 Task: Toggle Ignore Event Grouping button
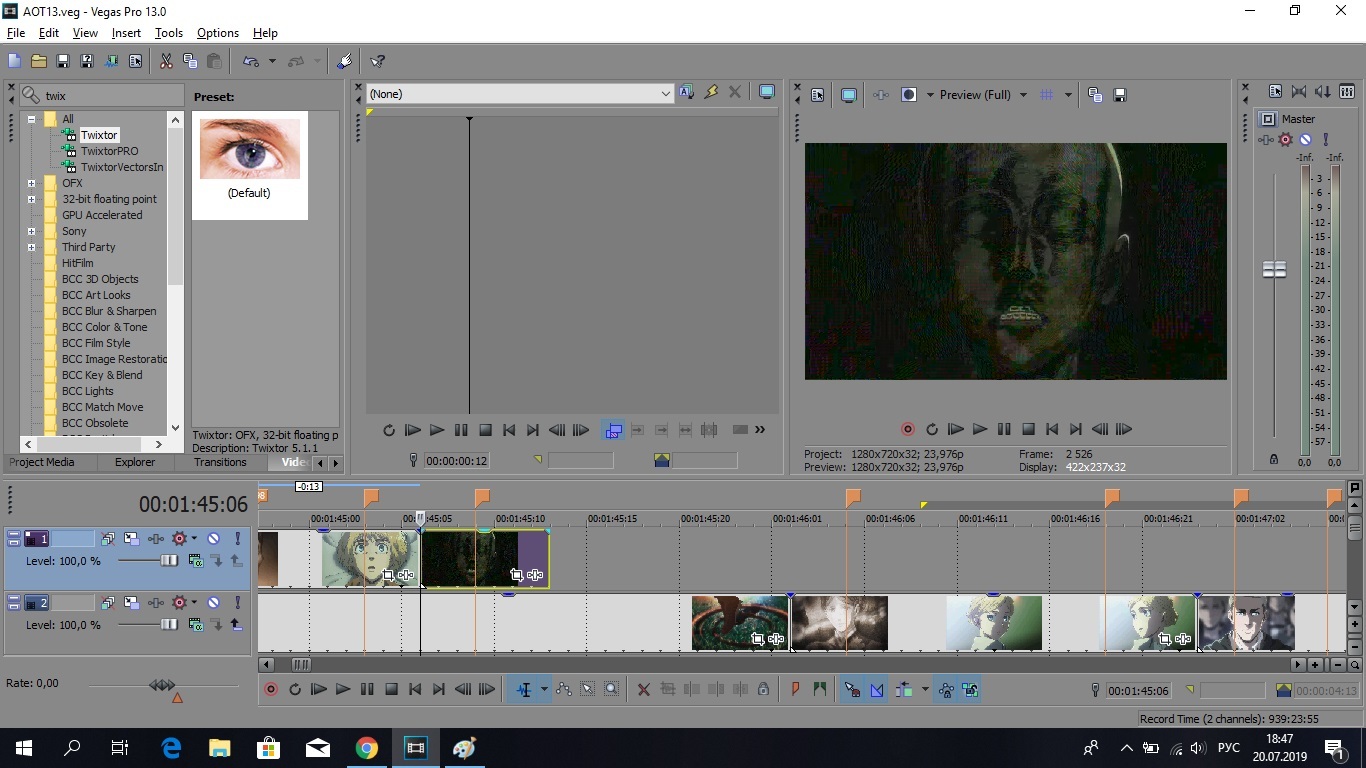pos(970,690)
